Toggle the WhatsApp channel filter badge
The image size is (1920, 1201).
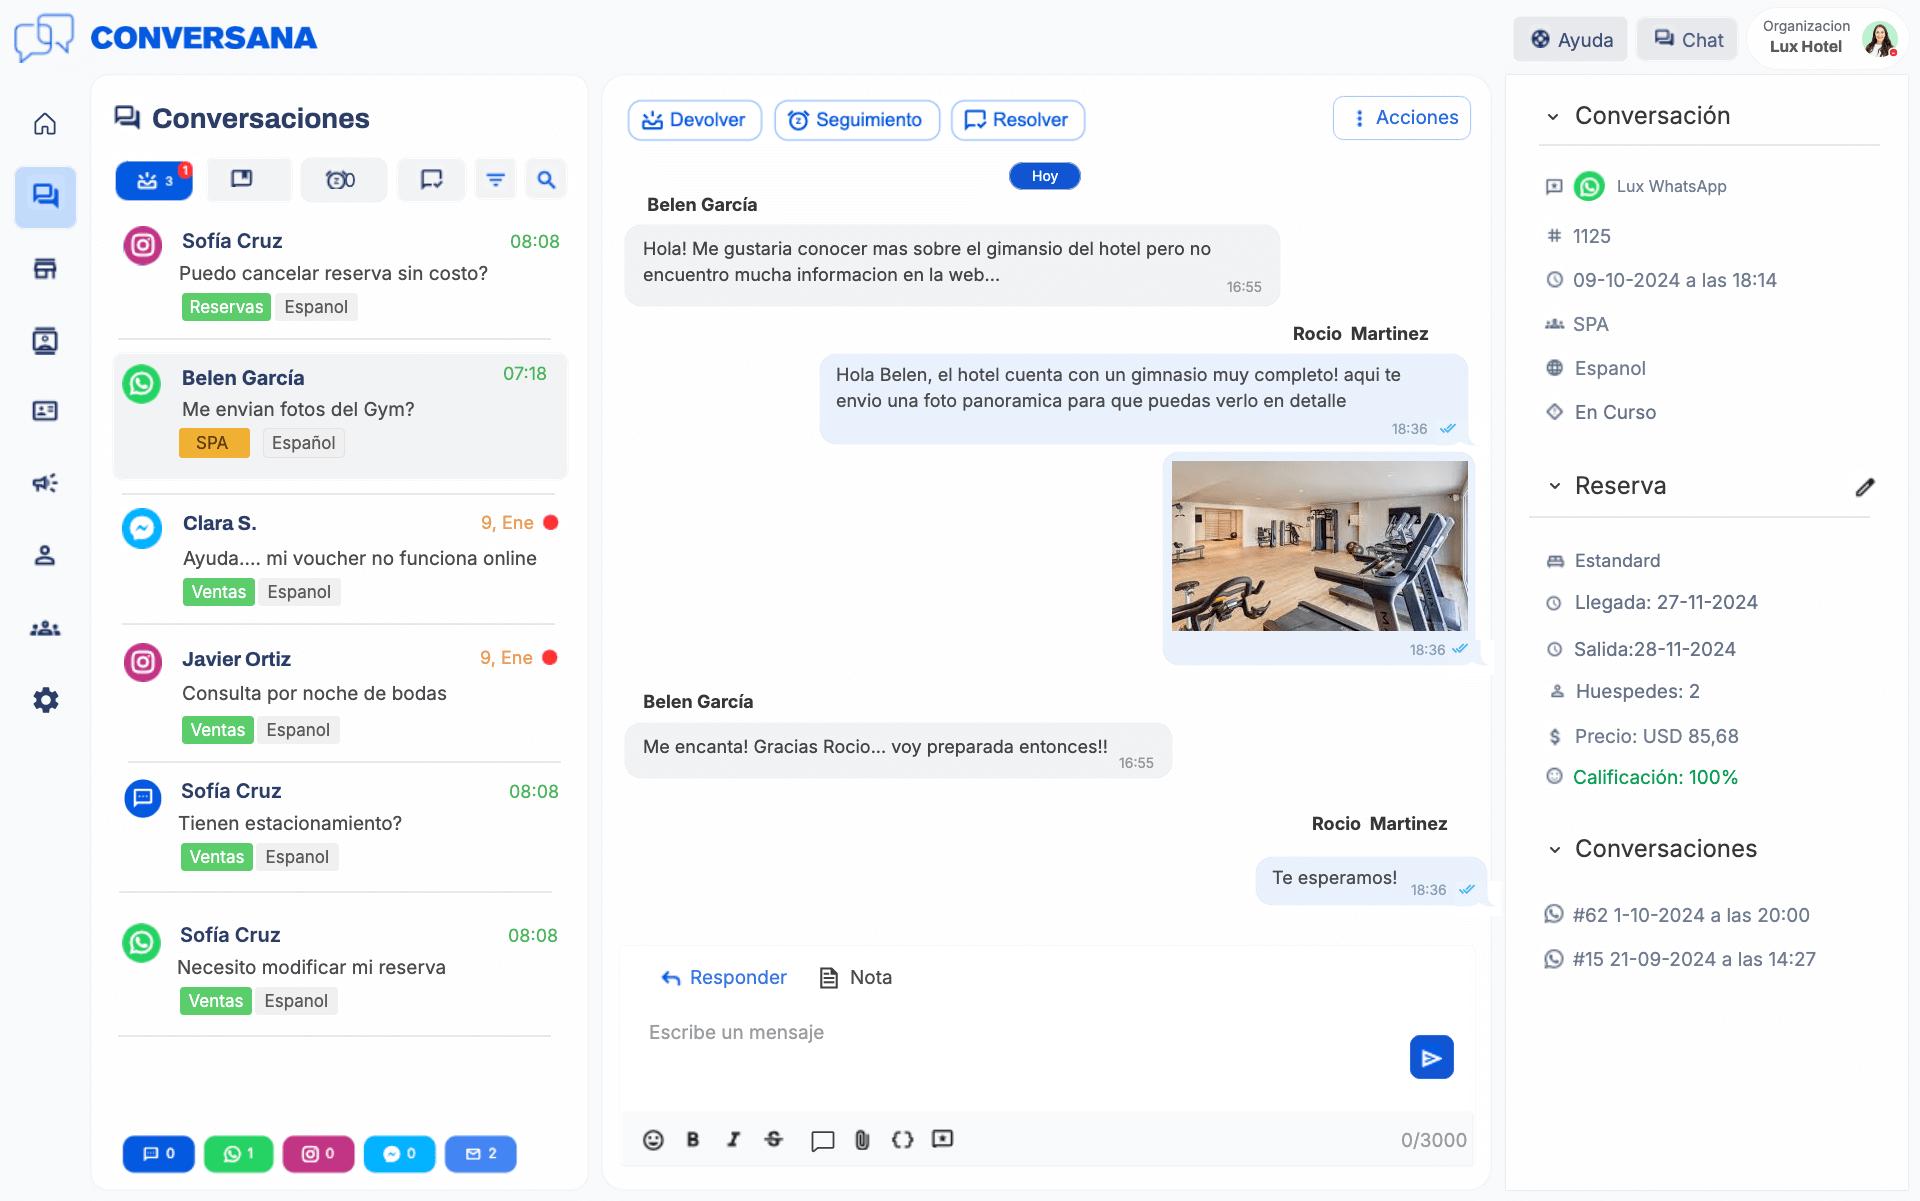[x=238, y=1154]
